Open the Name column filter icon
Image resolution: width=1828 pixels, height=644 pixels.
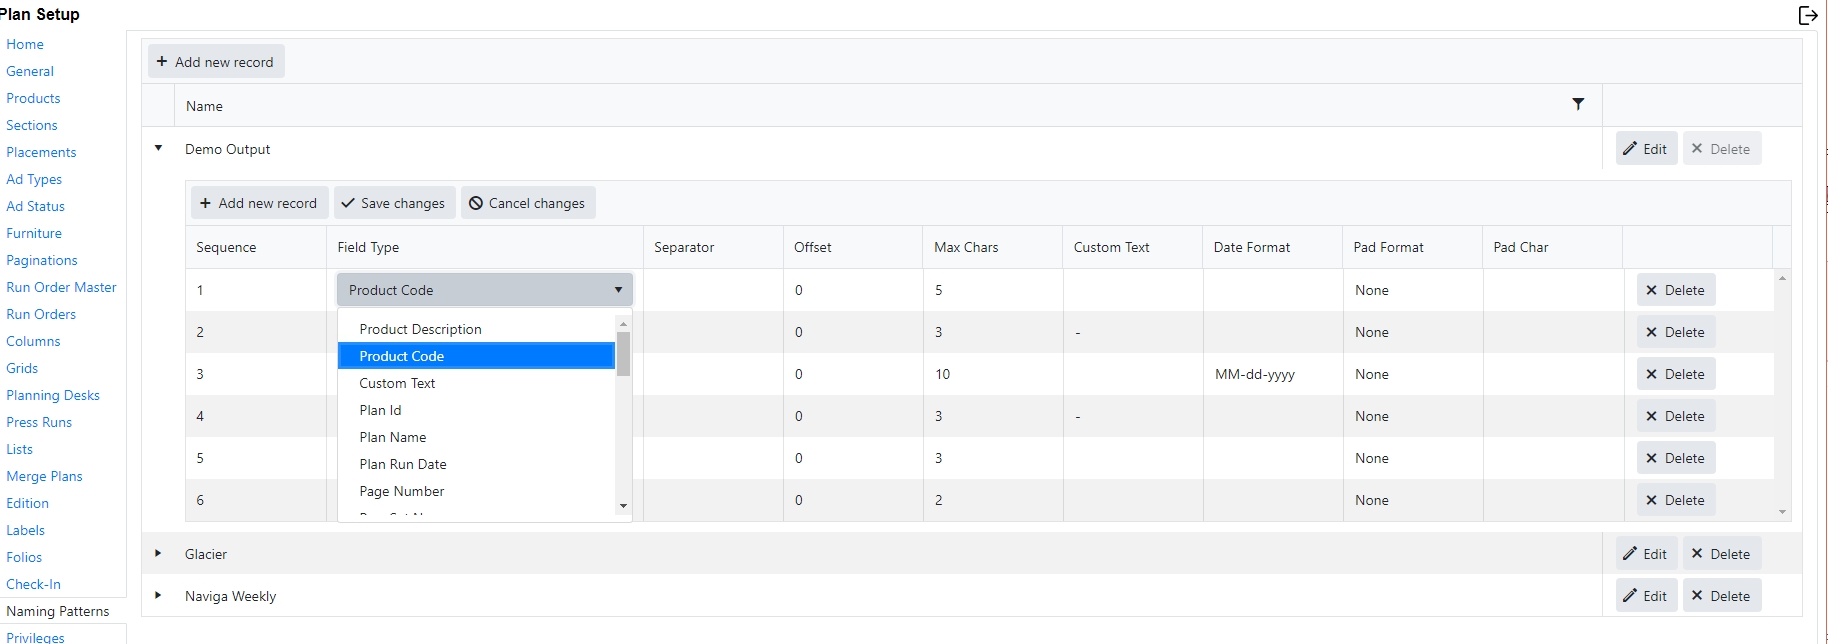tap(1577, 105)
